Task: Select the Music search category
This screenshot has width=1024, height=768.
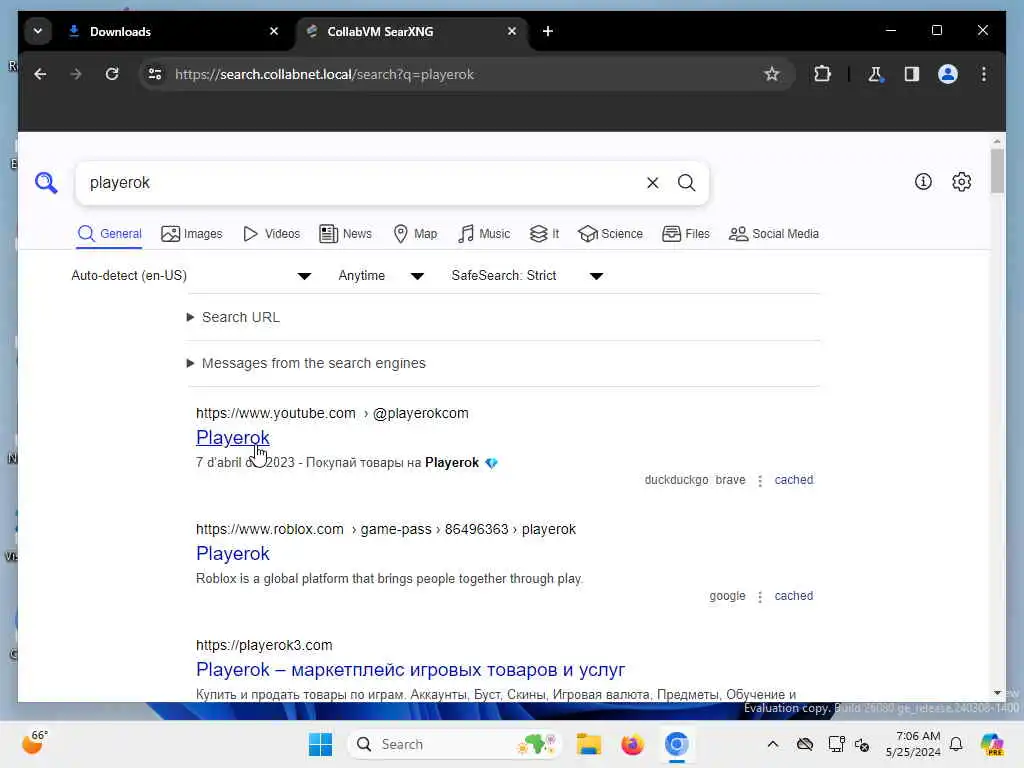Action: (484, 234)
